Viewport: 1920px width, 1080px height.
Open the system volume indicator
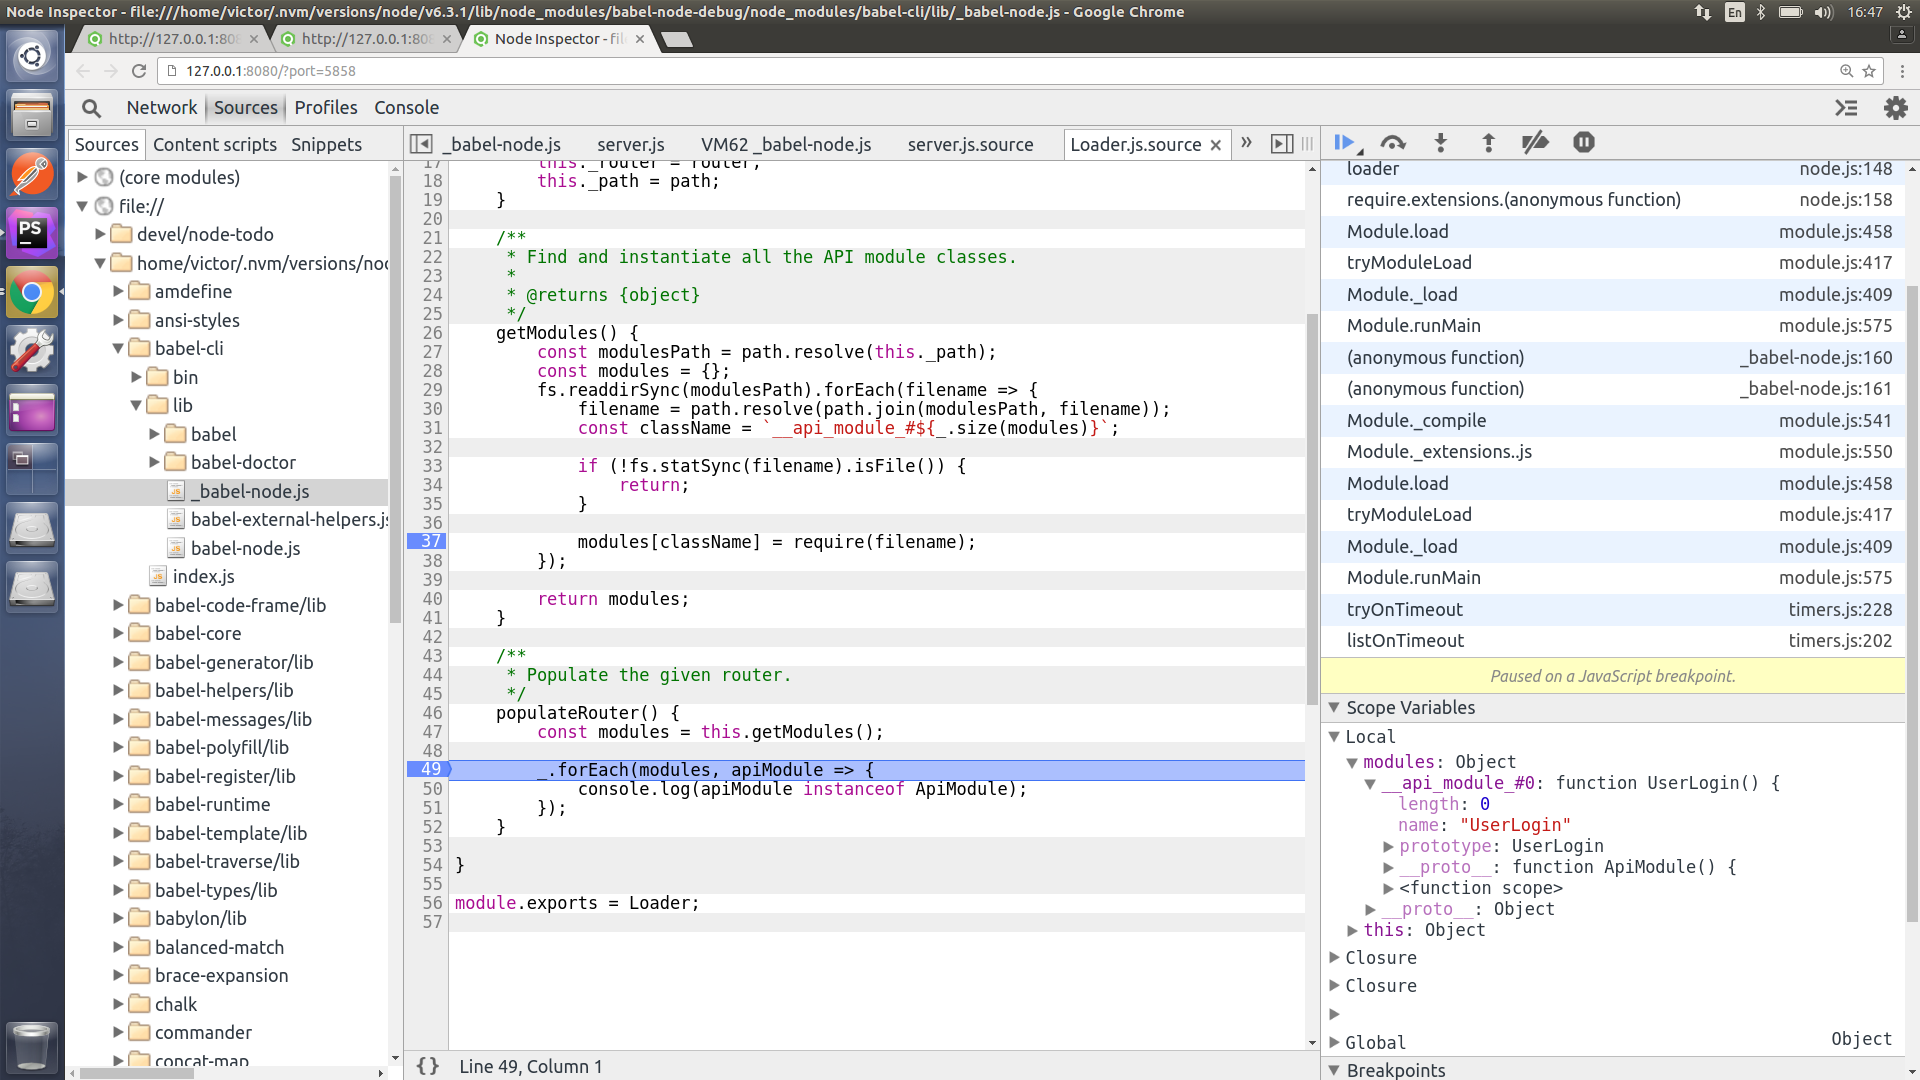pyautogui.click(x=1824, y=12)
